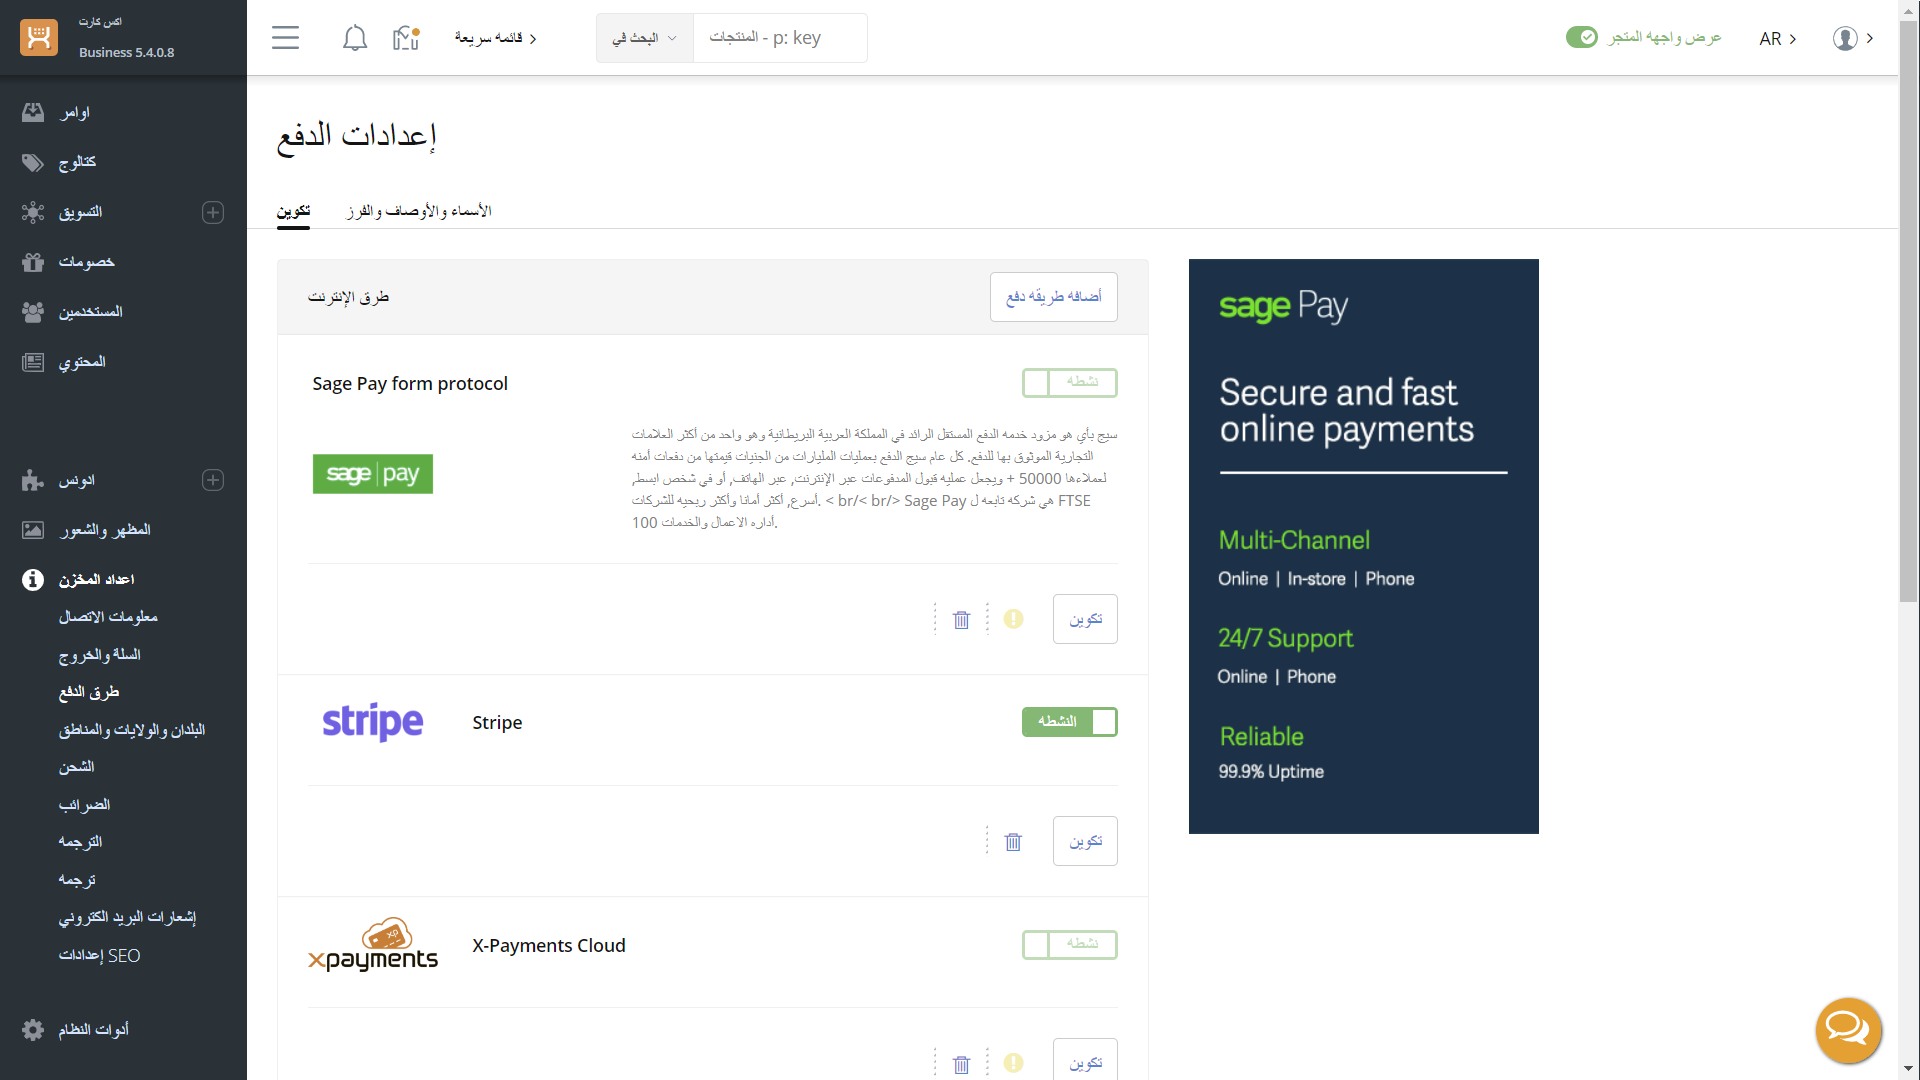Delete the X-Payments Cloud method

pyautogui.click(x=961, y=1064)
